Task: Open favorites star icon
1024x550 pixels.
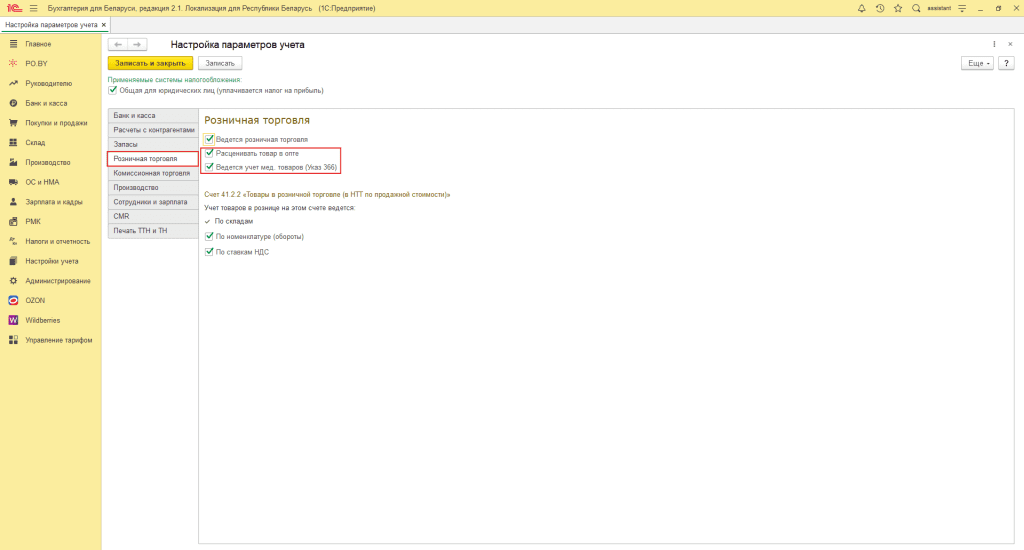Action: [897, 8]
